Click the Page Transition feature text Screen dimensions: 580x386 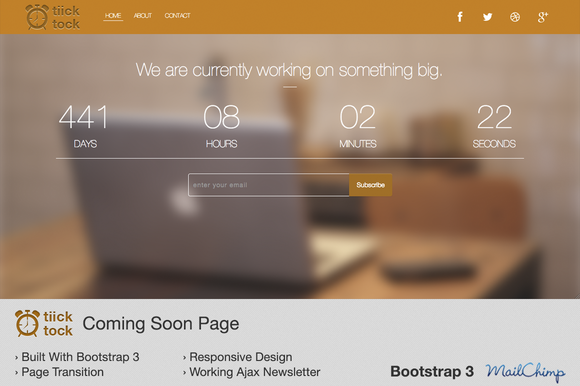point(63,372)
